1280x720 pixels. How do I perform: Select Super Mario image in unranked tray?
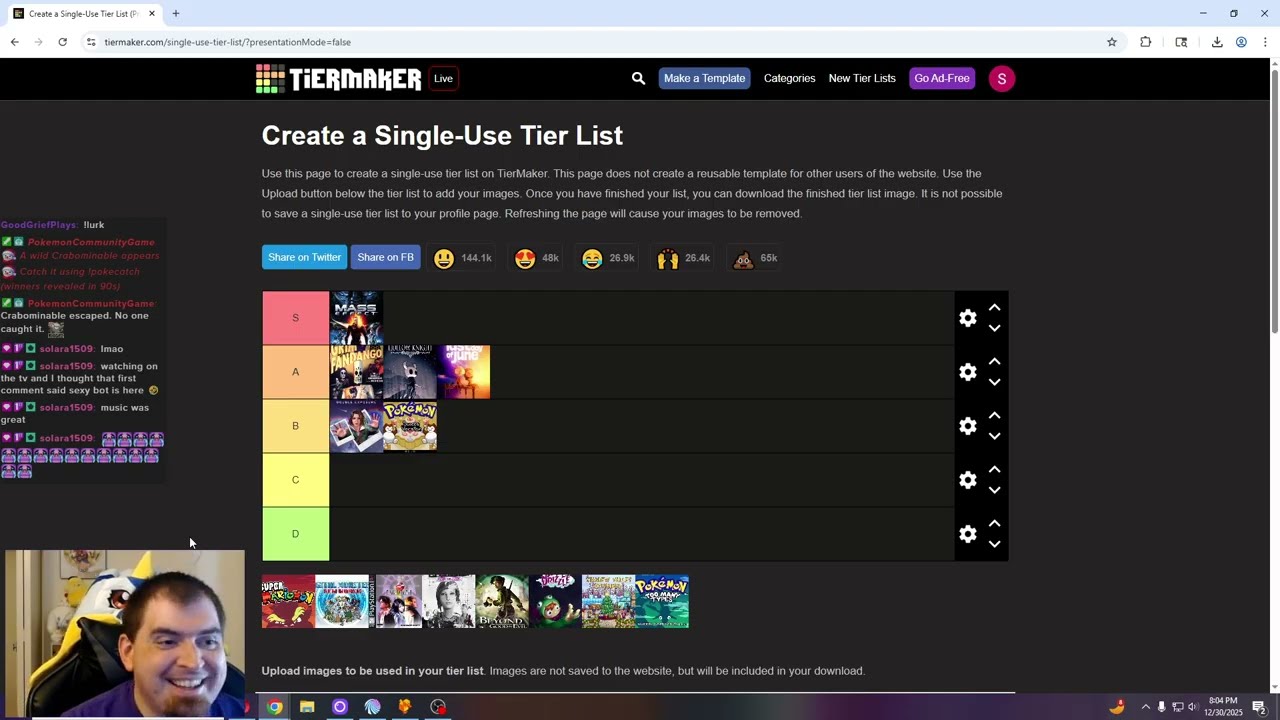click(288, 601)
